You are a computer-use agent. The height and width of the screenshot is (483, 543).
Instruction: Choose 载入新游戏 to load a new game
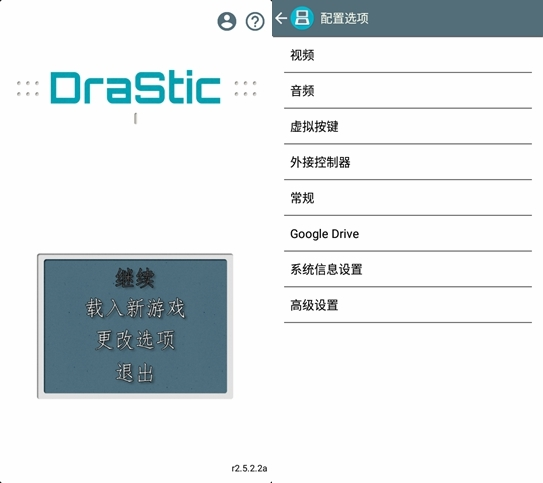(135, 308)
